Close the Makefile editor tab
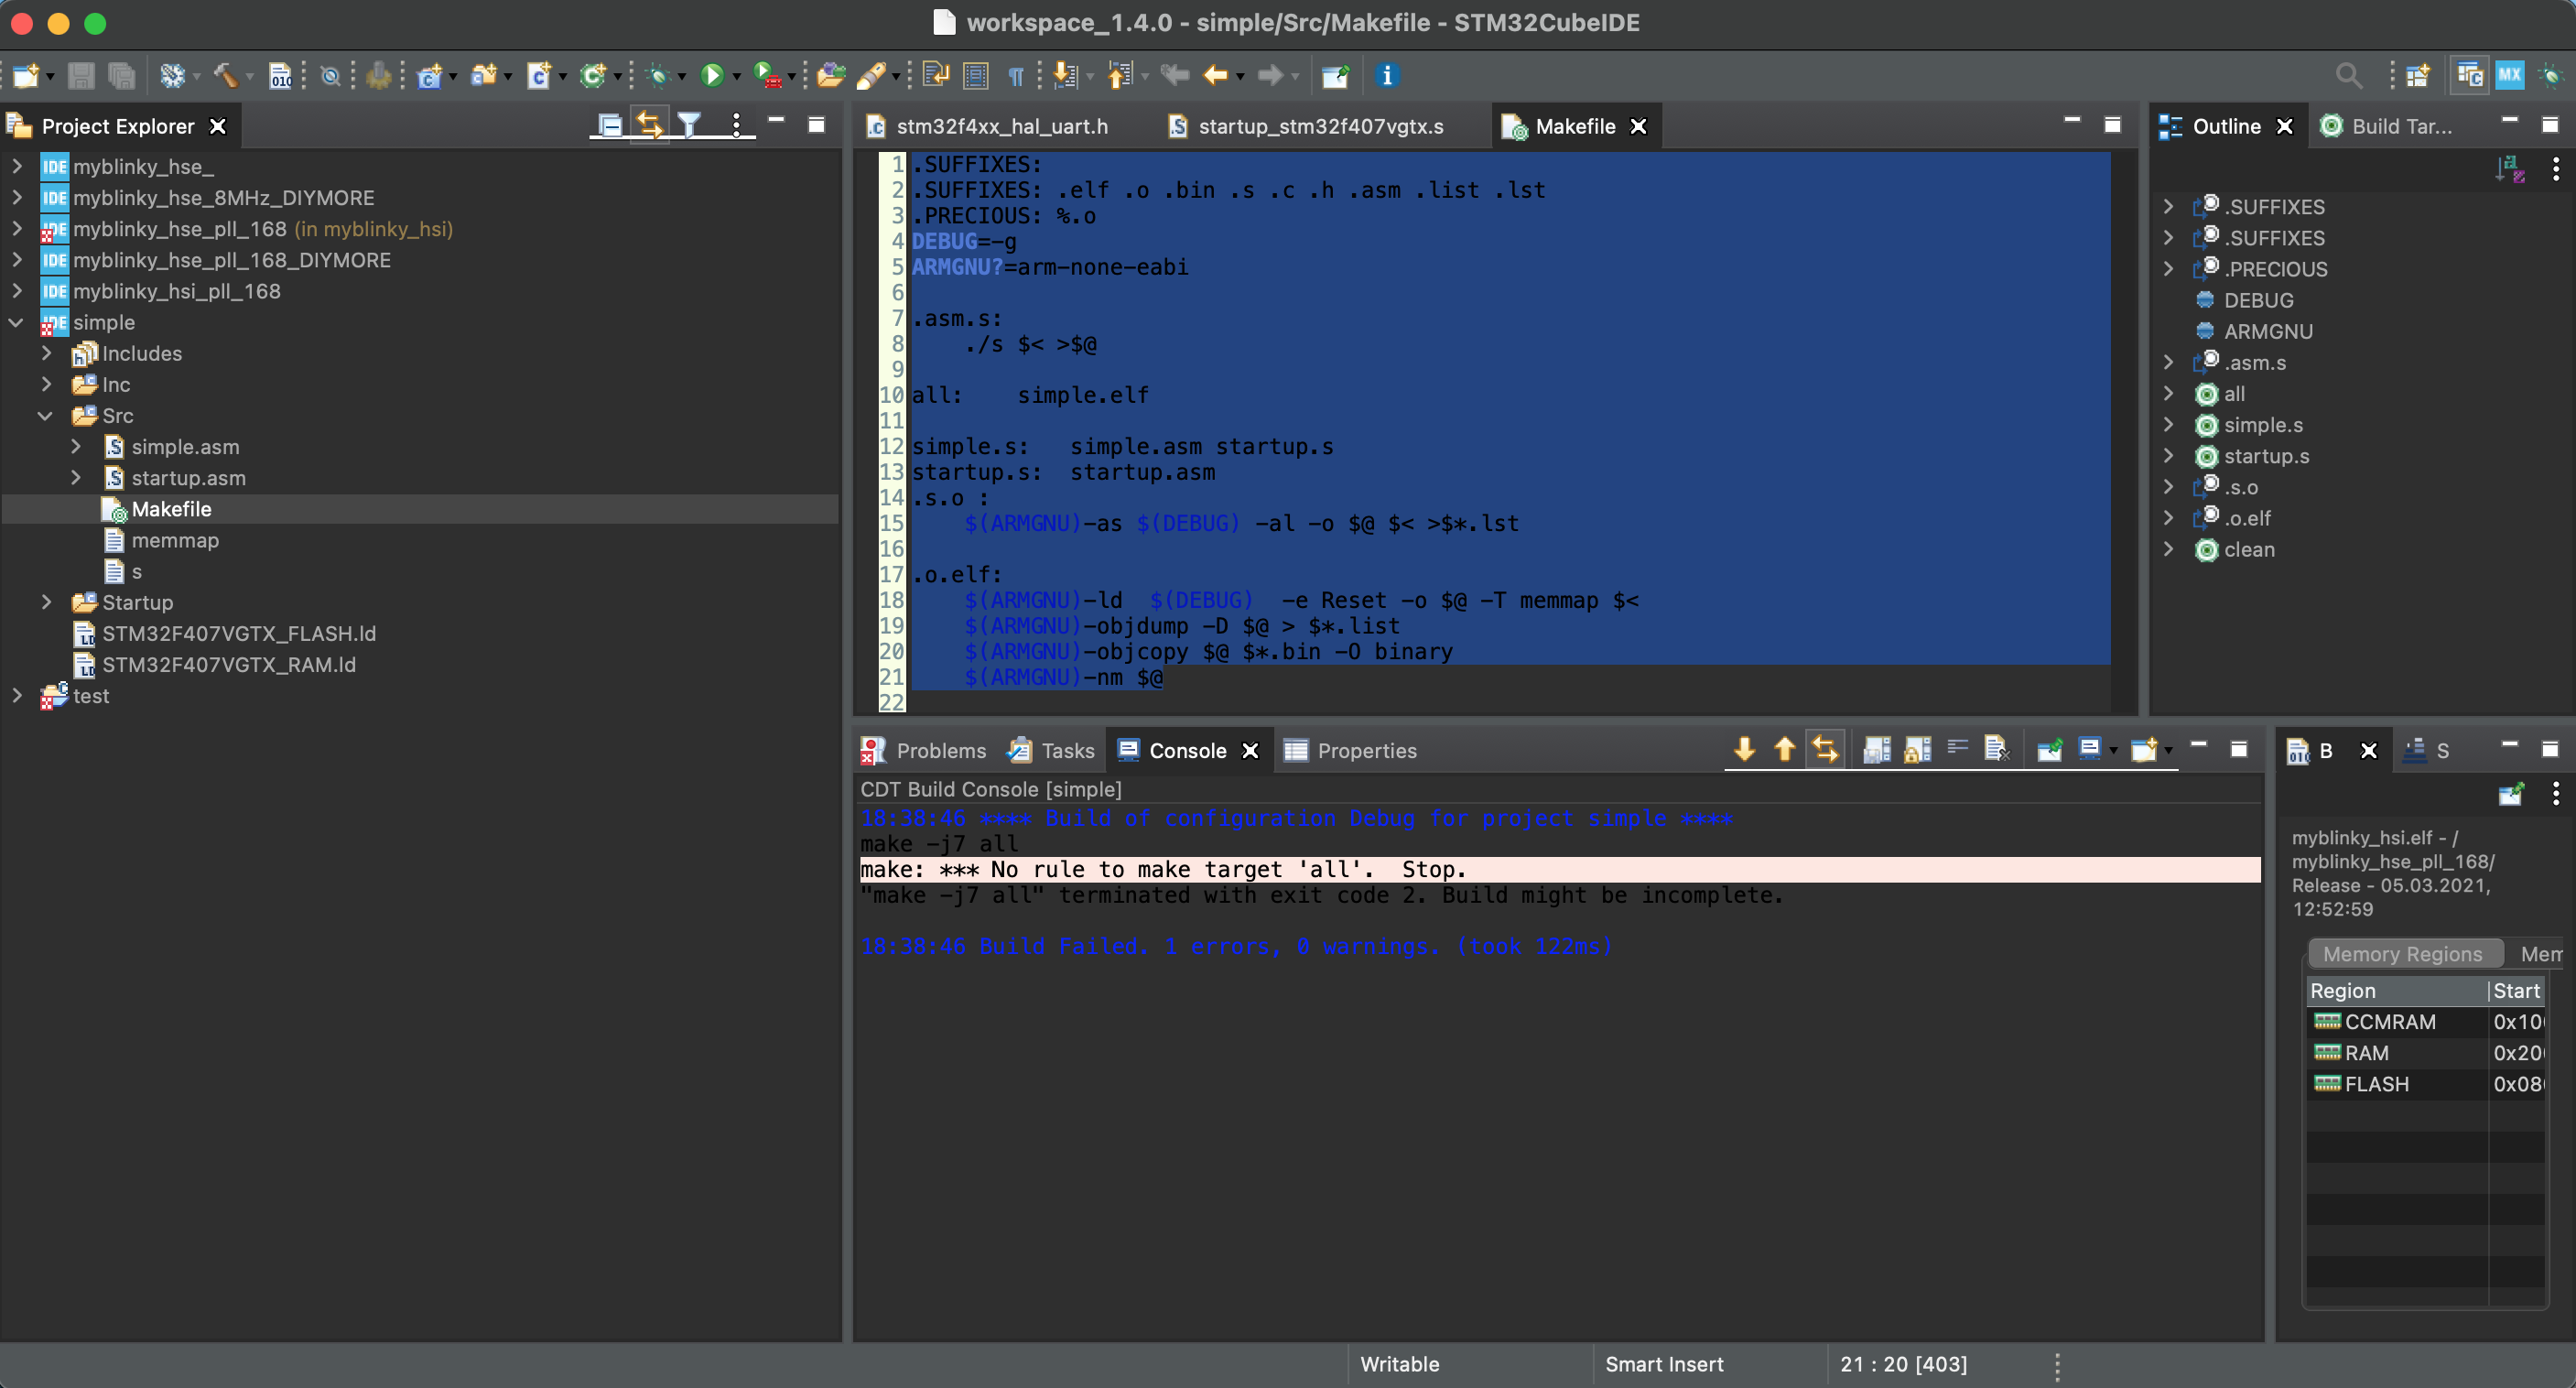 [1638, 126]
